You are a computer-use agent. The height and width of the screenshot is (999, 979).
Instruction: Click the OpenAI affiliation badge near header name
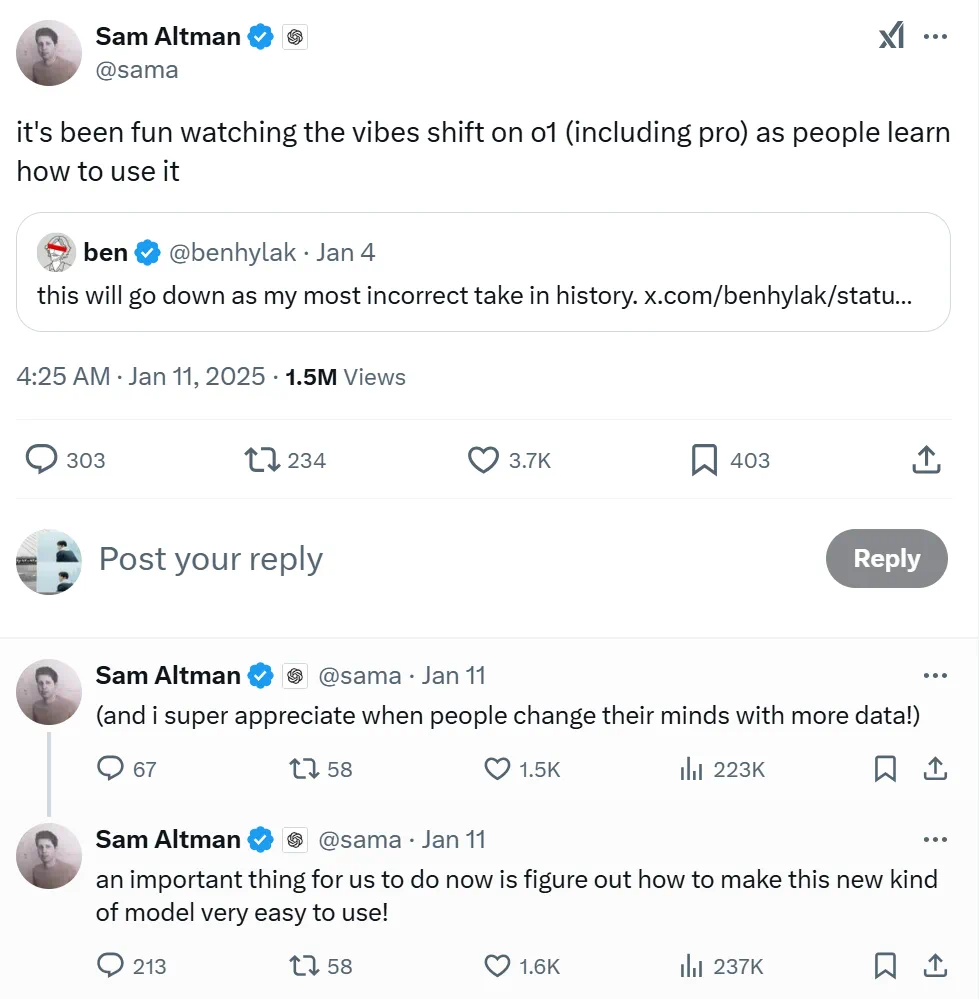(295, 37)
